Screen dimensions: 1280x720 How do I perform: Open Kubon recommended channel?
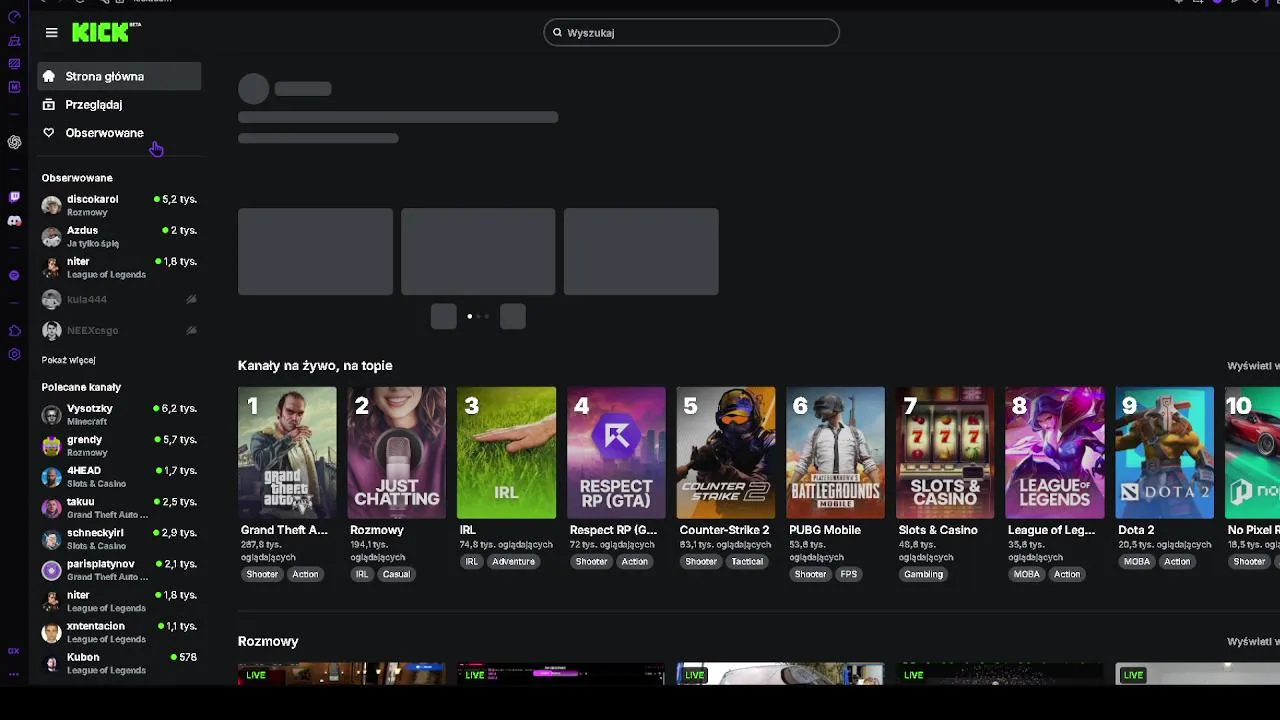pos(119,663)
